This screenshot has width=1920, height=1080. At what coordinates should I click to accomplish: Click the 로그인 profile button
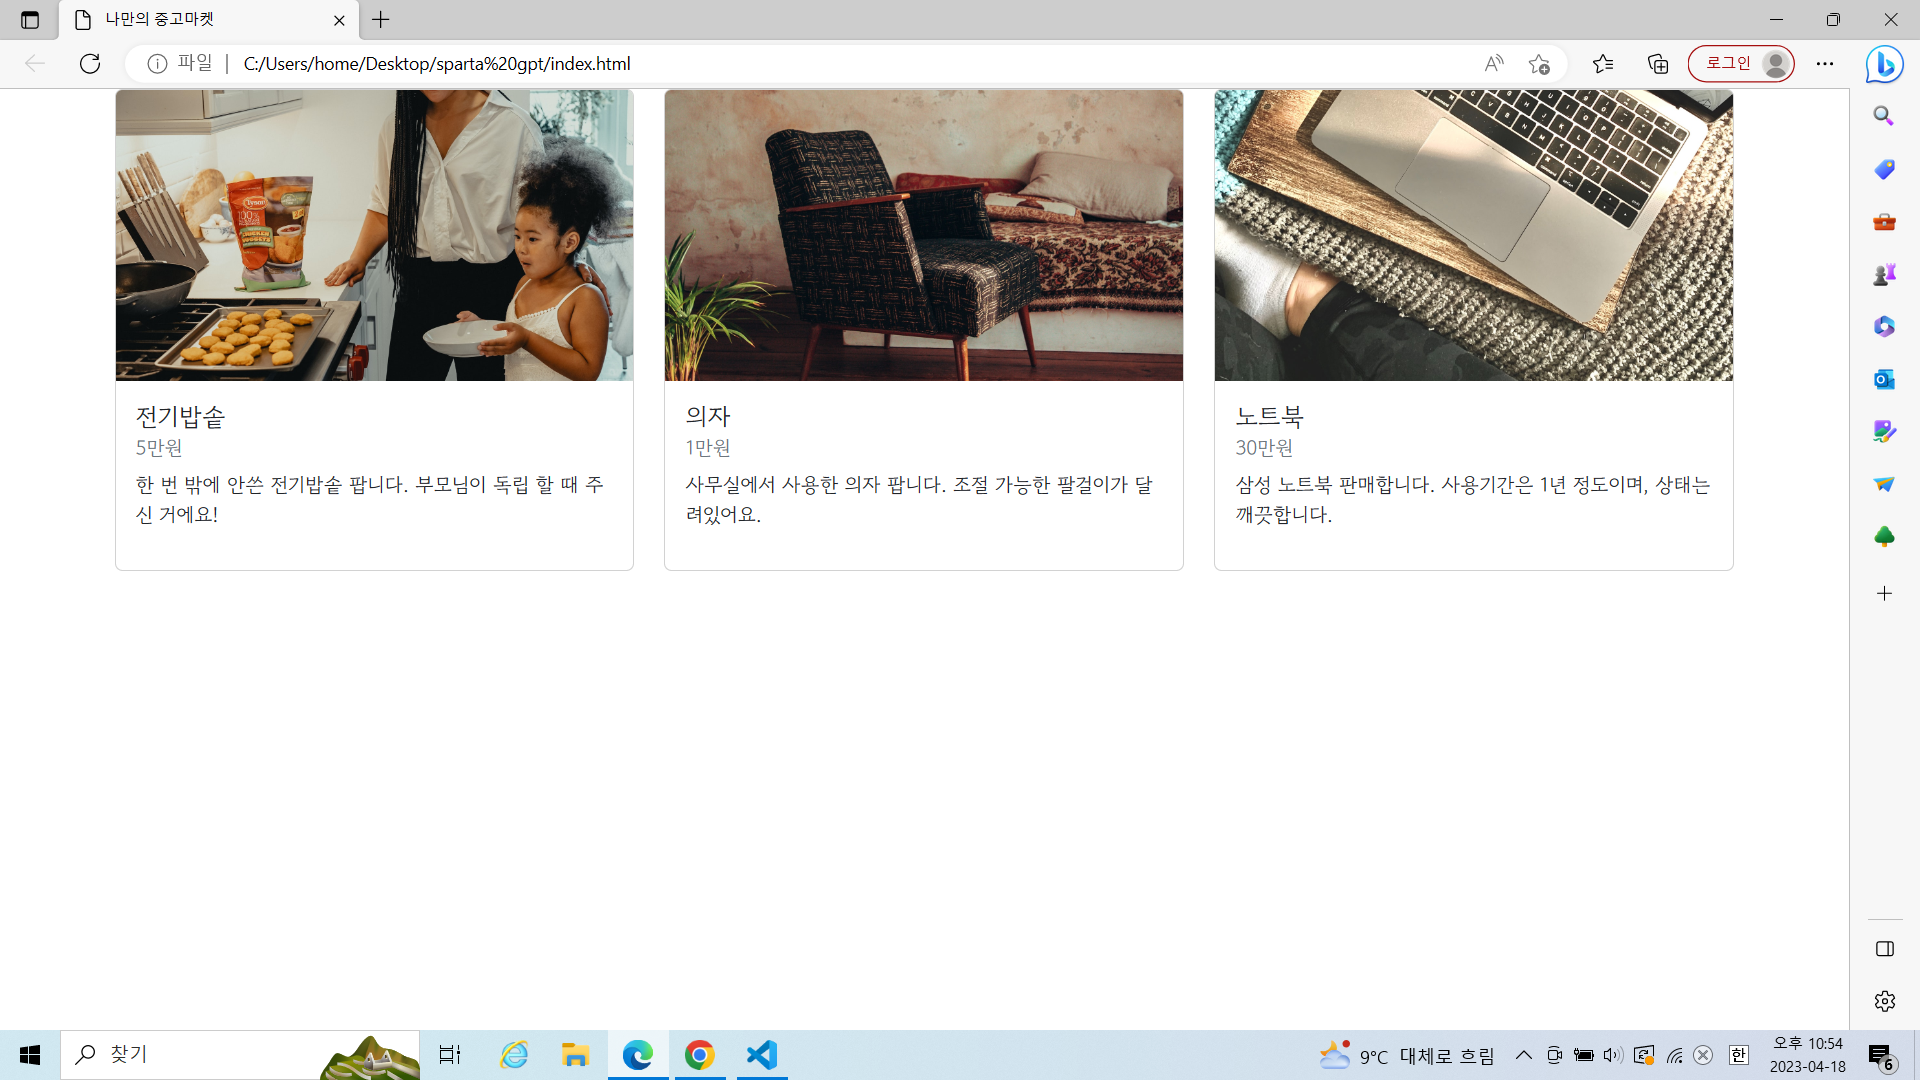tap(1741, 64)
